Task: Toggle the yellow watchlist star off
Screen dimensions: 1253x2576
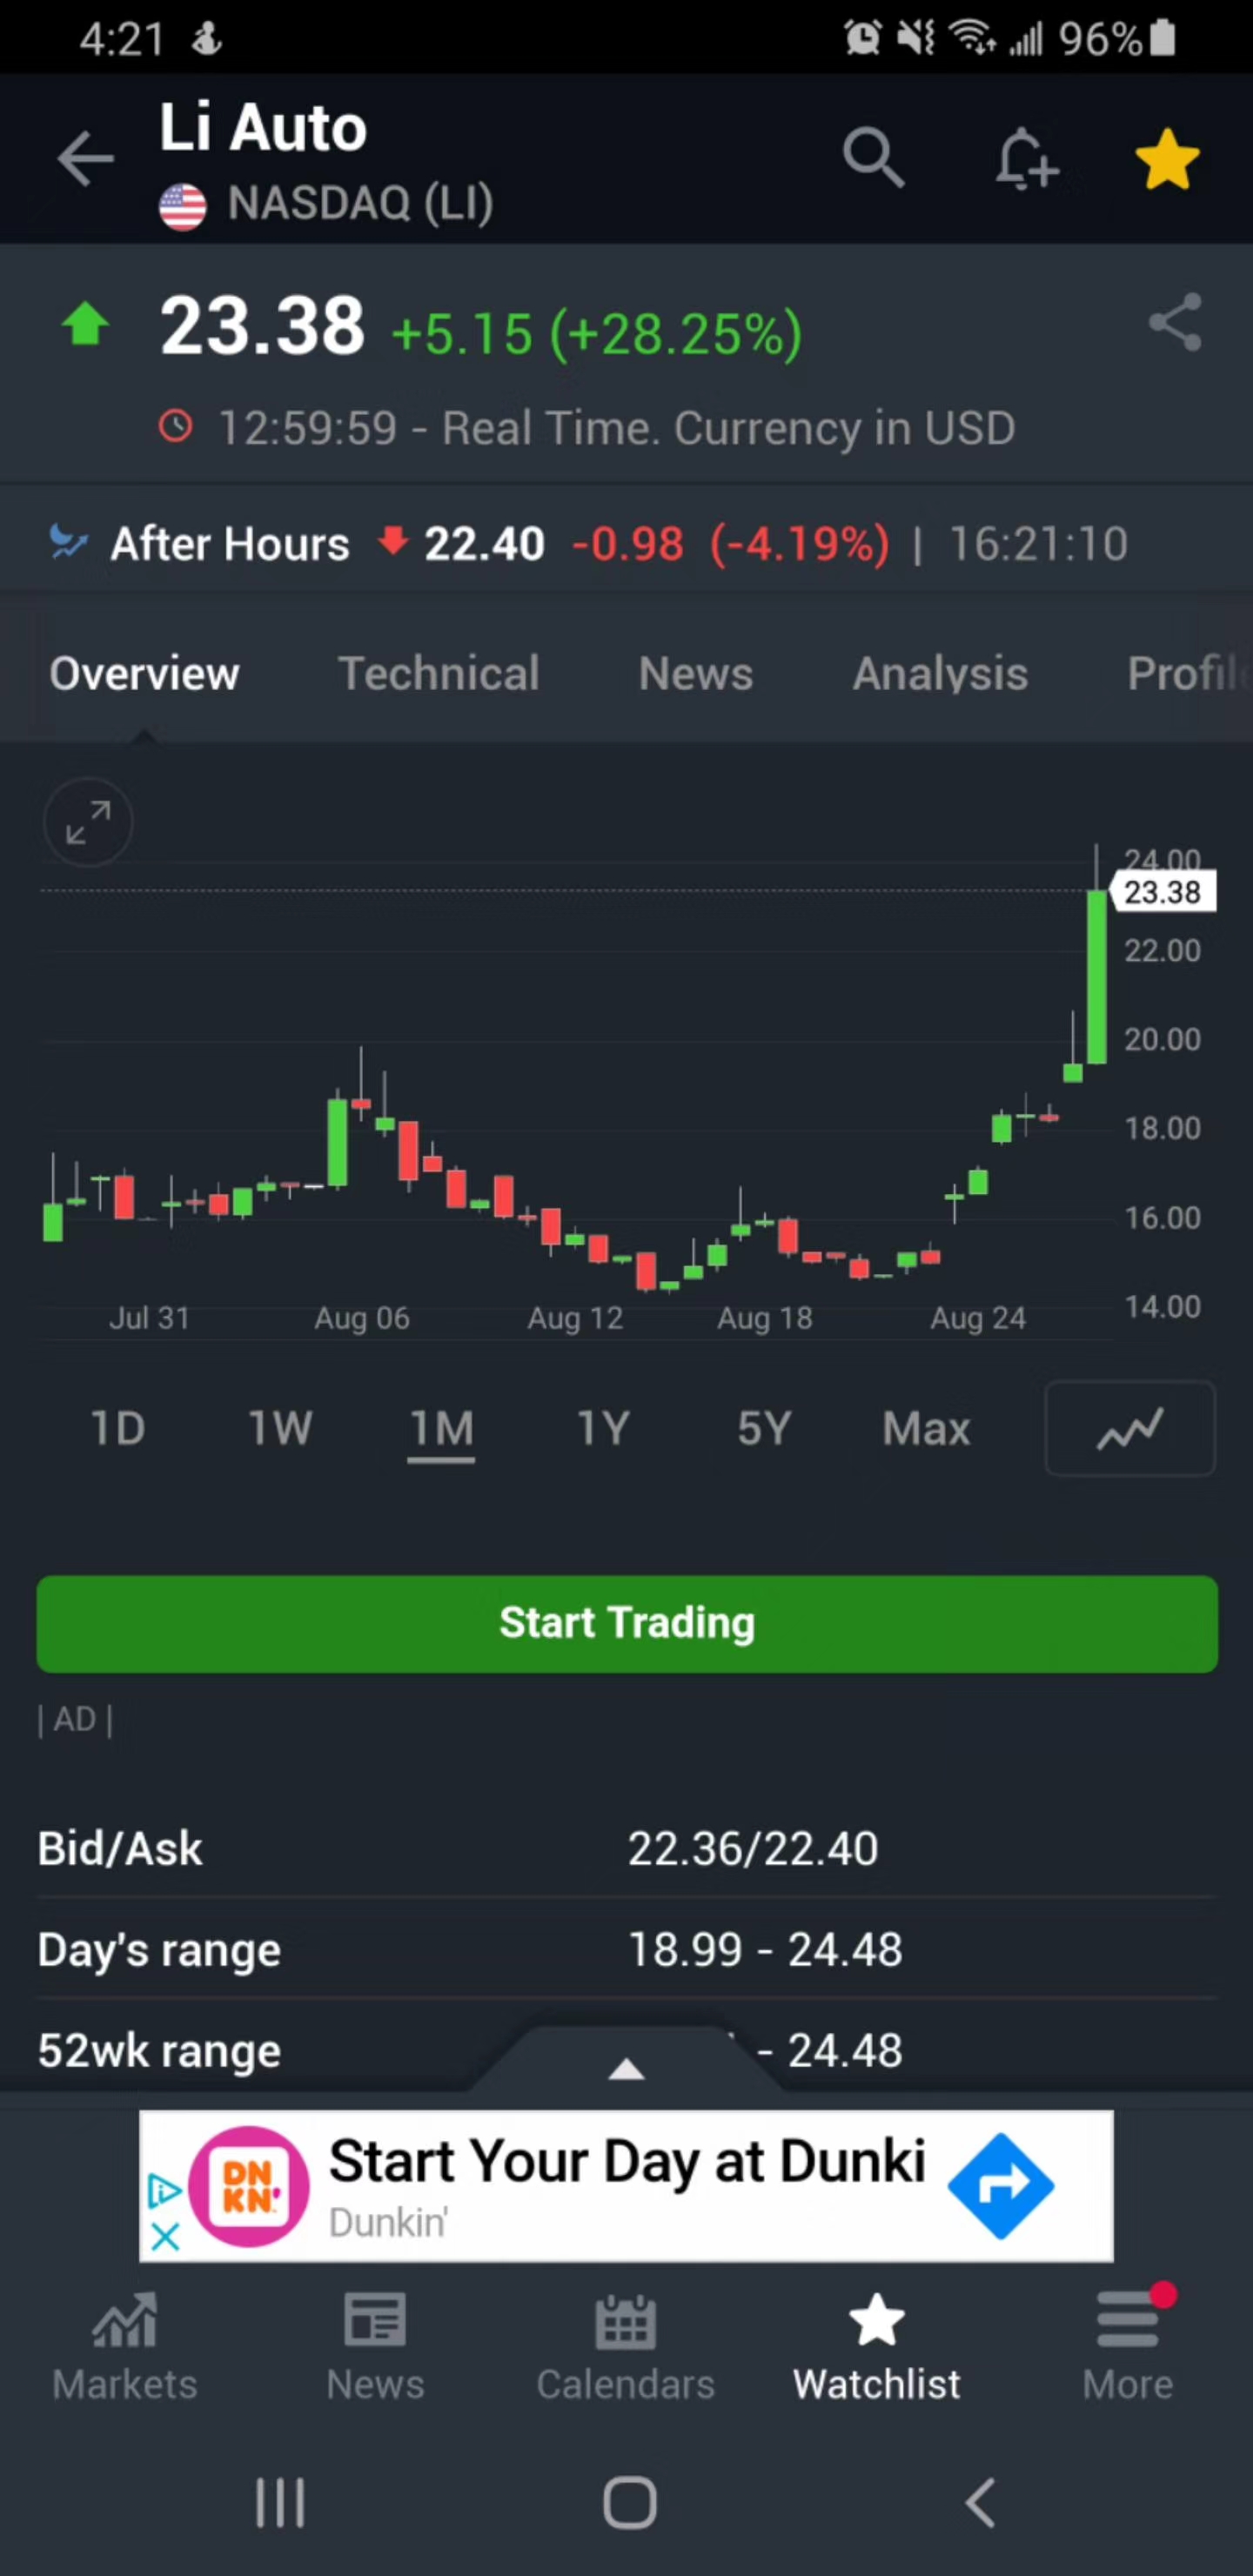Action: pos(1167,159)
